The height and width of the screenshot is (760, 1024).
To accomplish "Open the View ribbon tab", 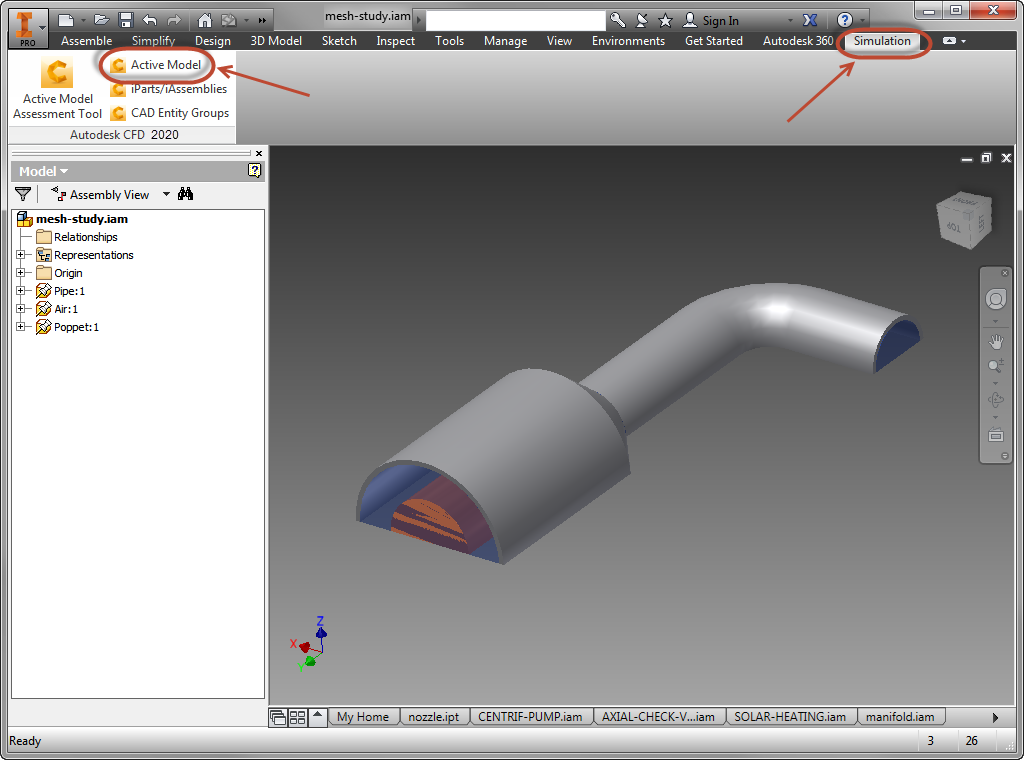I will point(559,40).
